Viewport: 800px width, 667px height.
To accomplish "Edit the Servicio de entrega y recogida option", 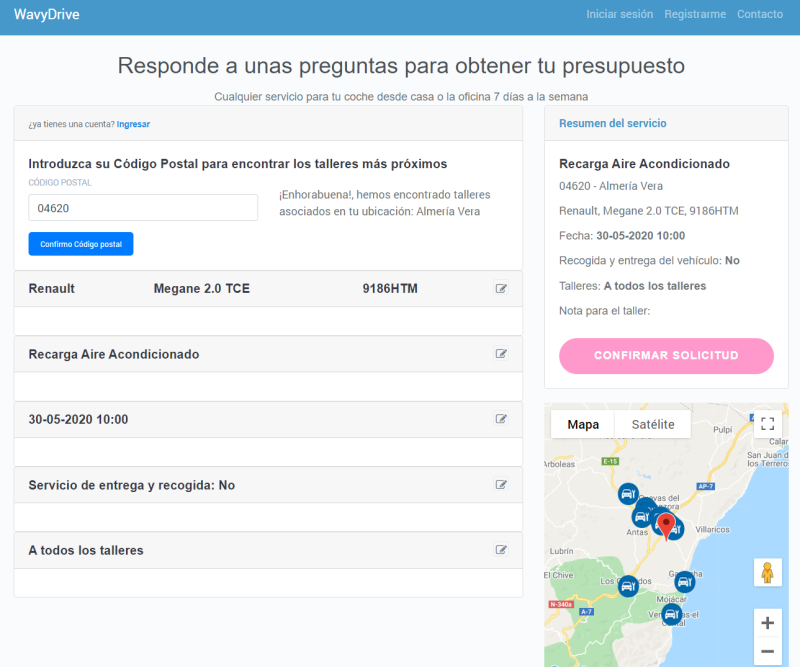I will click(x=501, y=485).
